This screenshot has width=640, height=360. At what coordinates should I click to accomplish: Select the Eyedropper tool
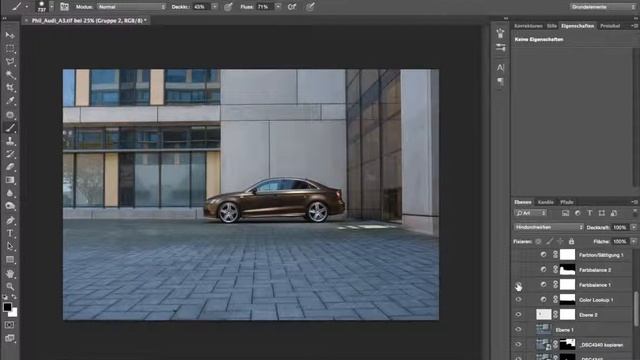coord(10,100)
